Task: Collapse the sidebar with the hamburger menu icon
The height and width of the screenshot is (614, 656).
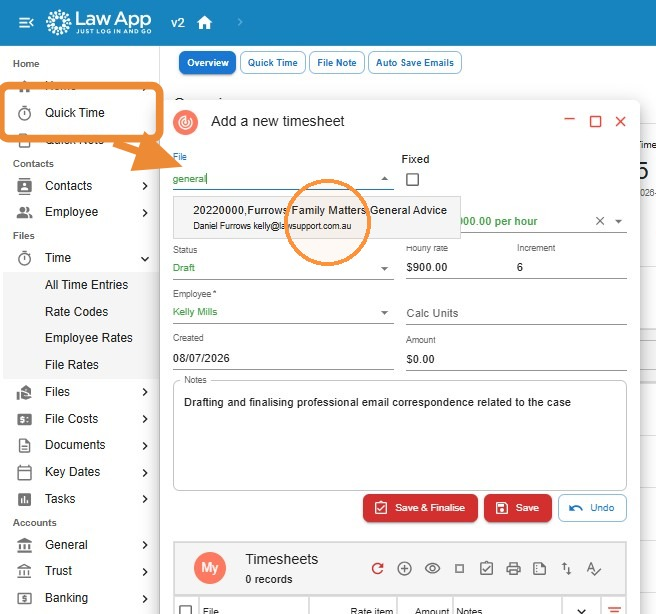Action: pyautogui.click(x=26, y=23)
